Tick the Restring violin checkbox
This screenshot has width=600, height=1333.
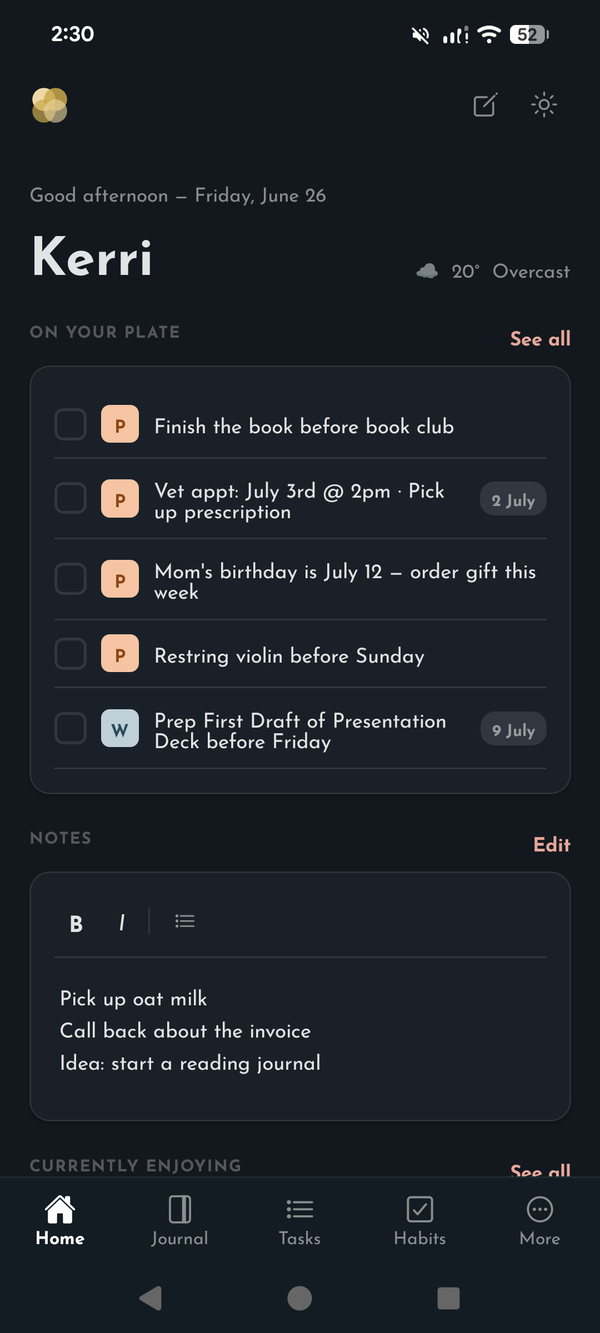point(70,654)
